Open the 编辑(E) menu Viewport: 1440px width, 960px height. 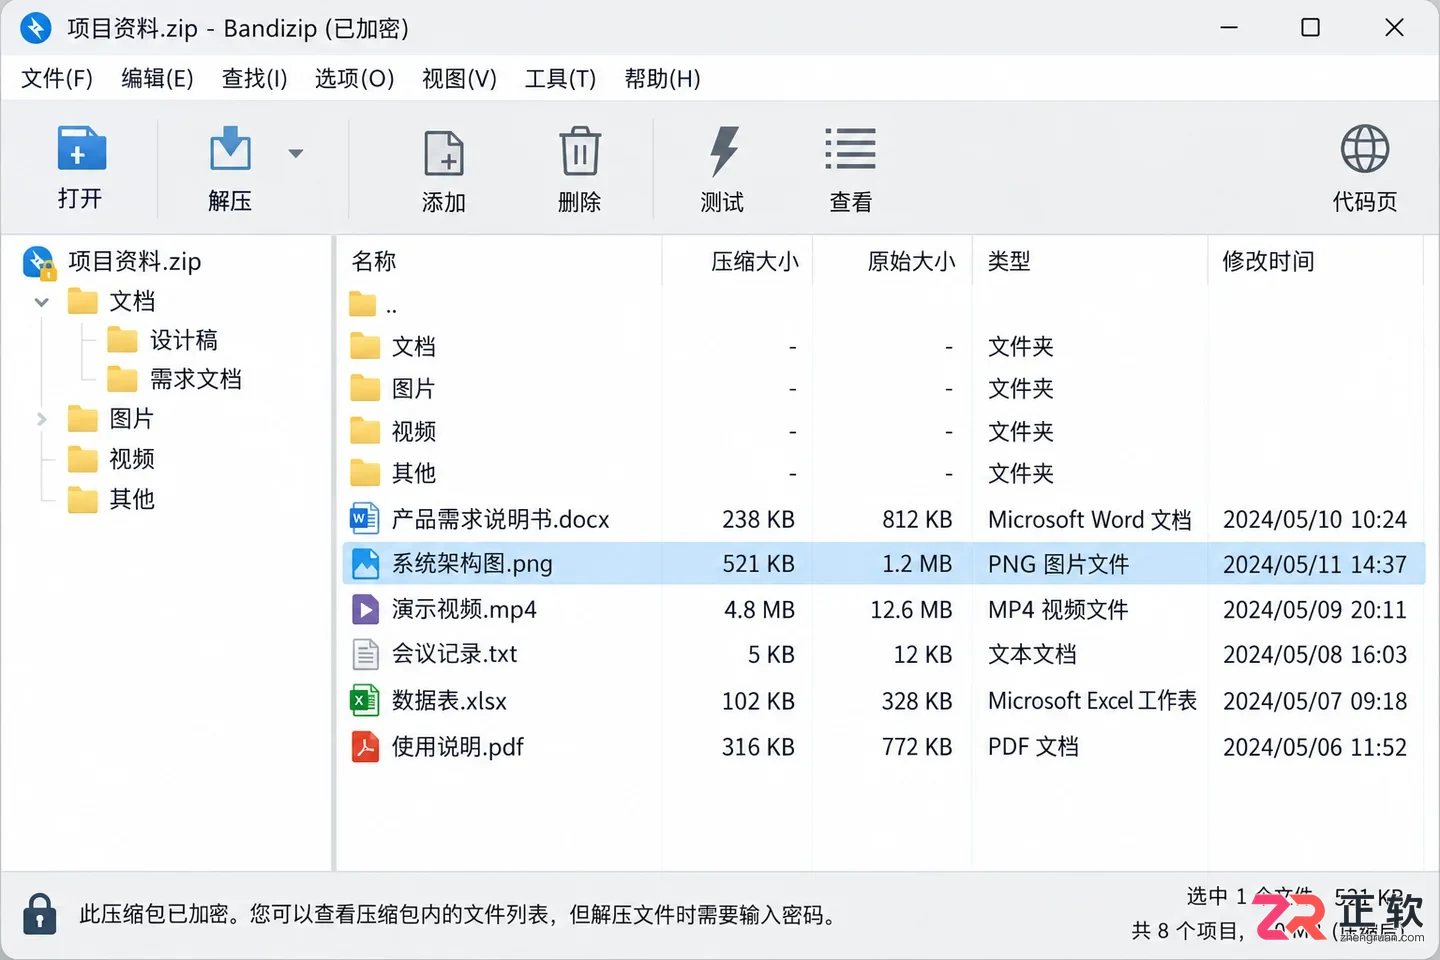[x=157, y=78]
